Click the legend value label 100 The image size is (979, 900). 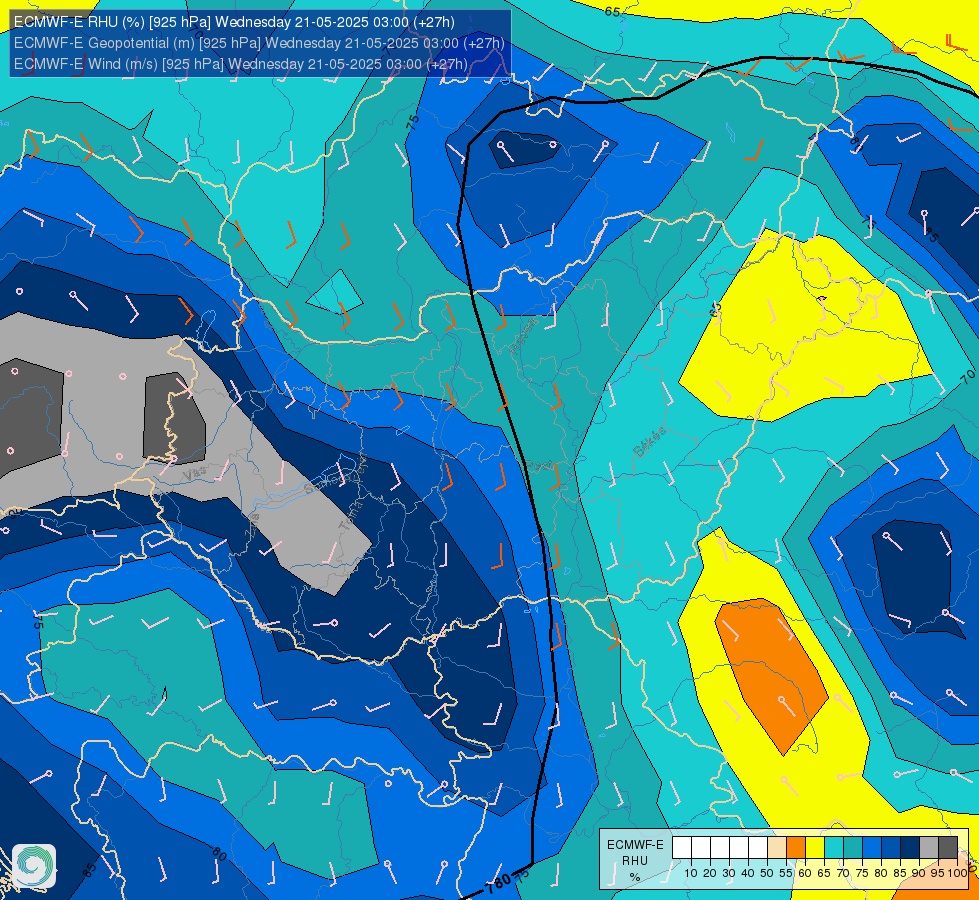958,874
